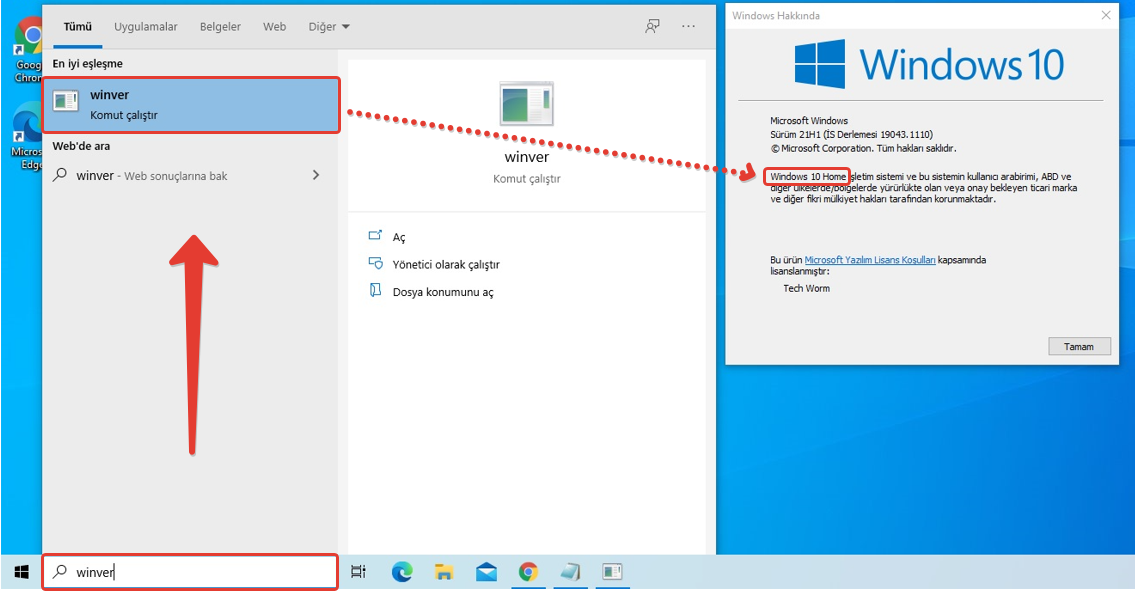Expand the winver web results chevron
Image resolution: width=1135 pixels, height=593 pixels.
click(316, 175)
